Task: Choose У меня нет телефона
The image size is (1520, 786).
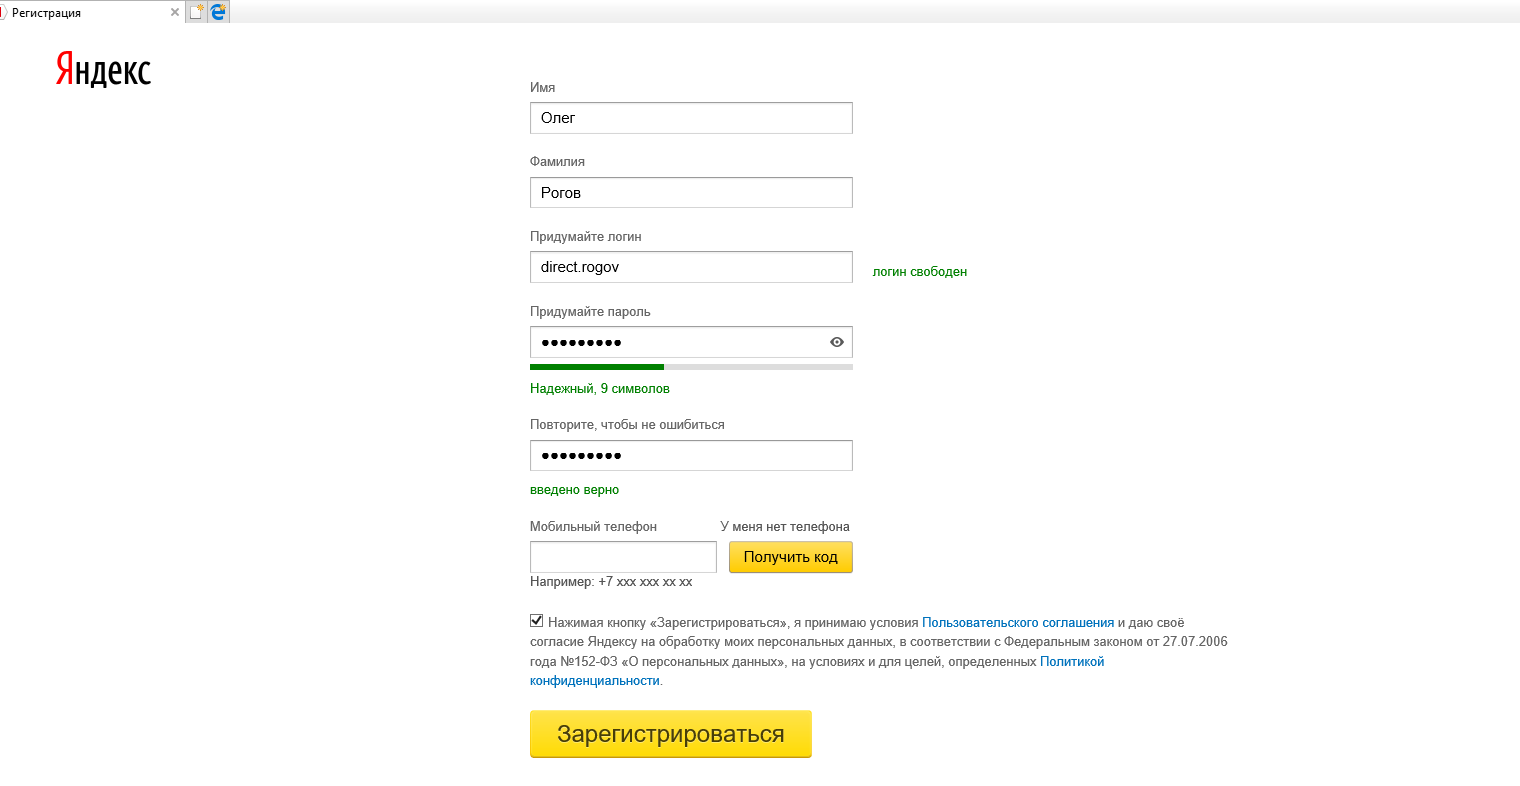Action: pos(785,526)
